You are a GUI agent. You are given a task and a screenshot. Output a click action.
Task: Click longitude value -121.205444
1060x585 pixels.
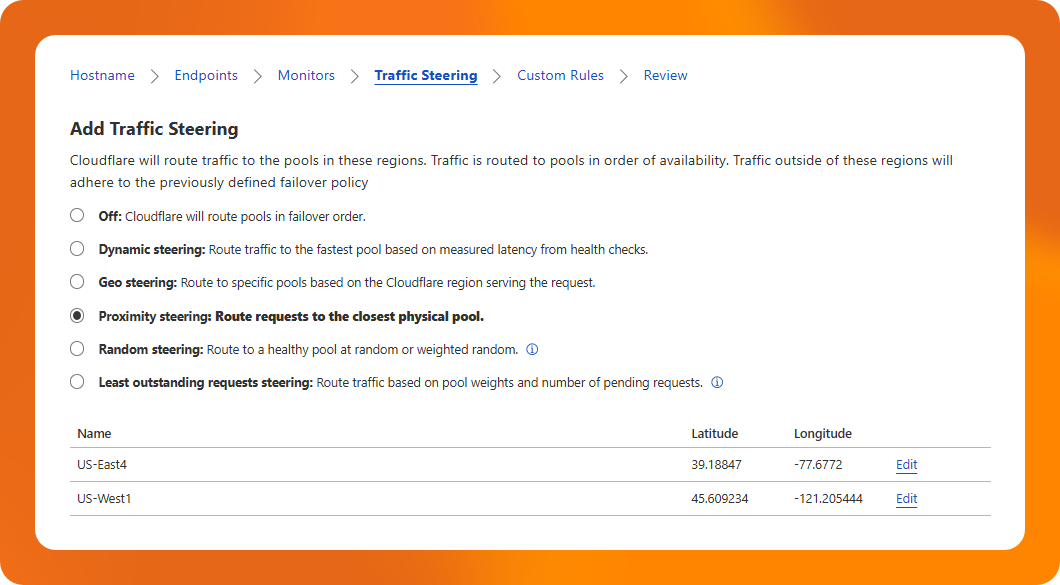pyautogui.click(x=828, y=499)
